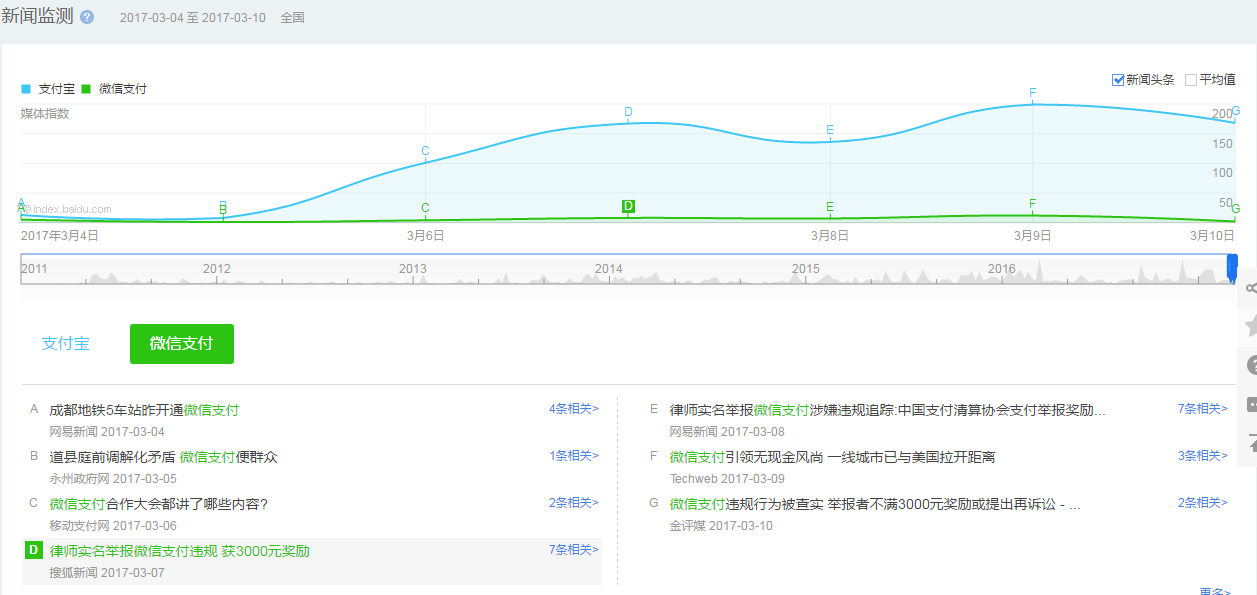Image resolution: width=1257 pixels, height=595 pixels.
Task: Uncheck the 新闻头条 checkbox
Action: 1118,80
